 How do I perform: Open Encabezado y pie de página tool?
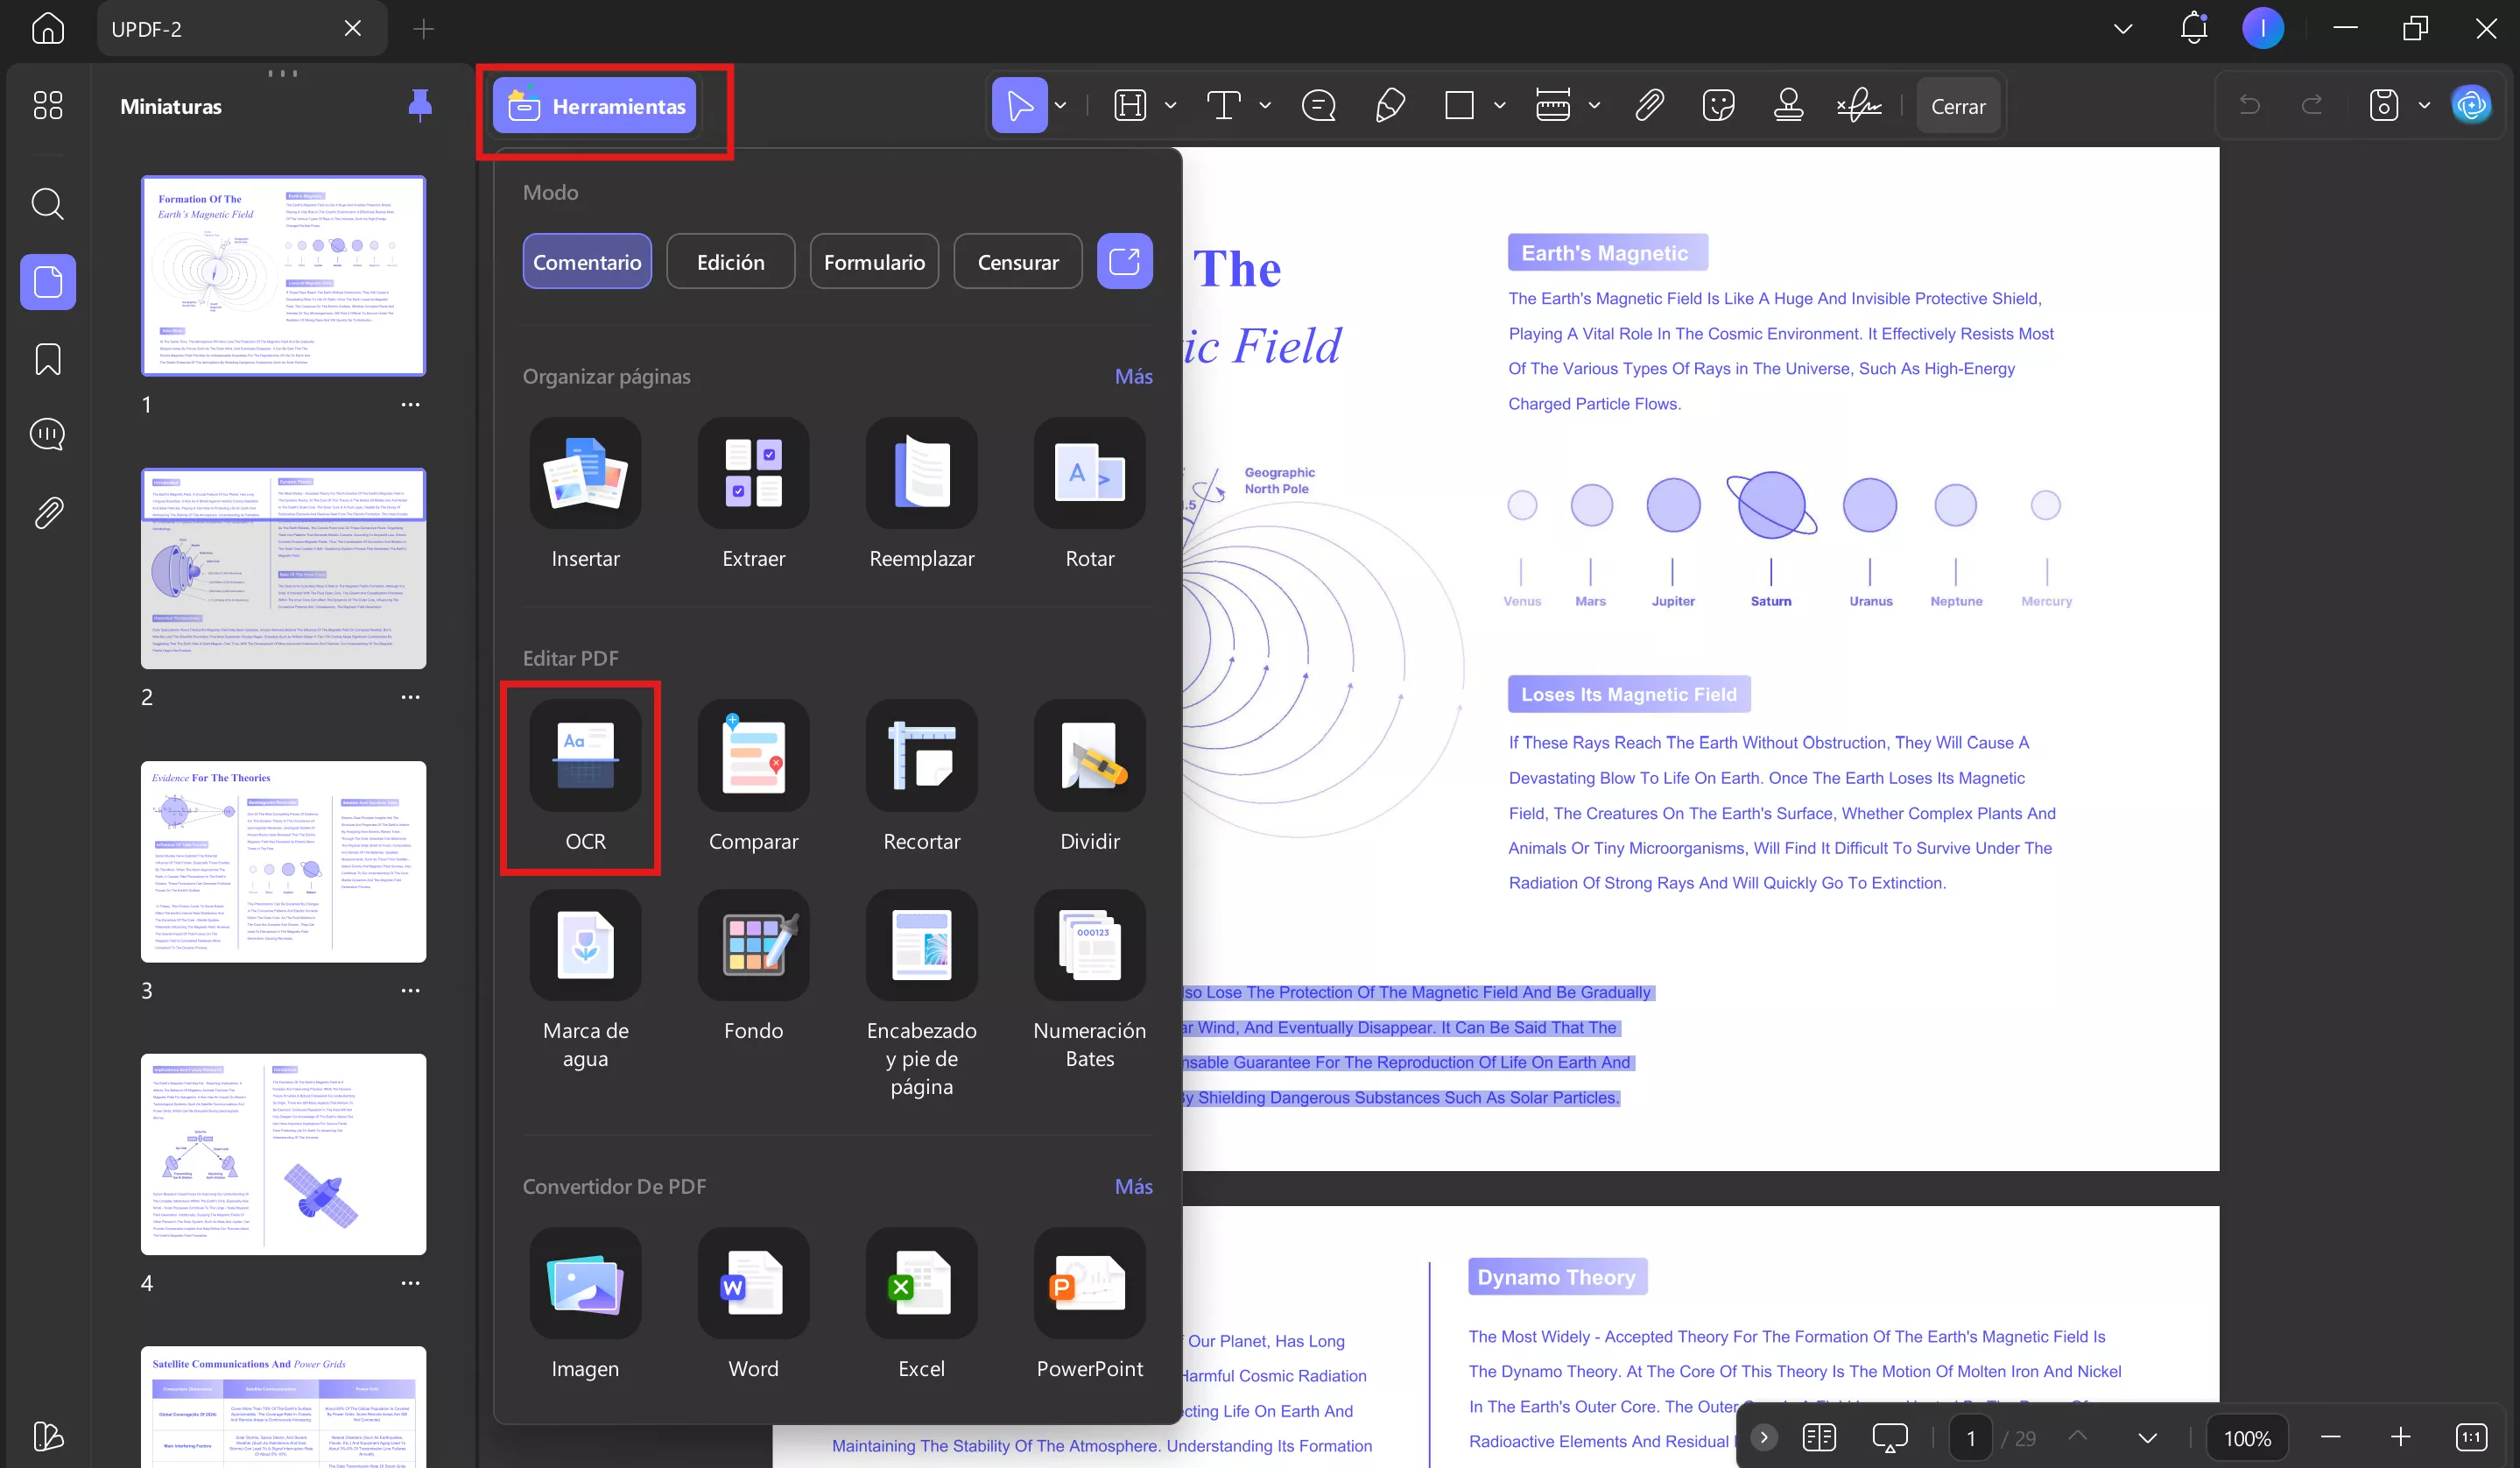pos(921,995)
